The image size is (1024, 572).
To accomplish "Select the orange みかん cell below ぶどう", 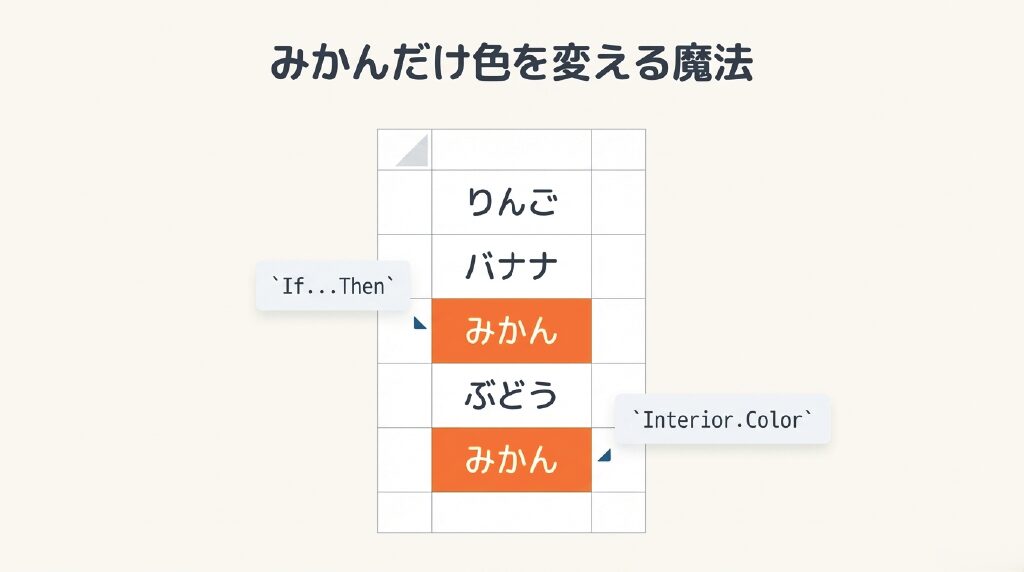I will [512, 460].
